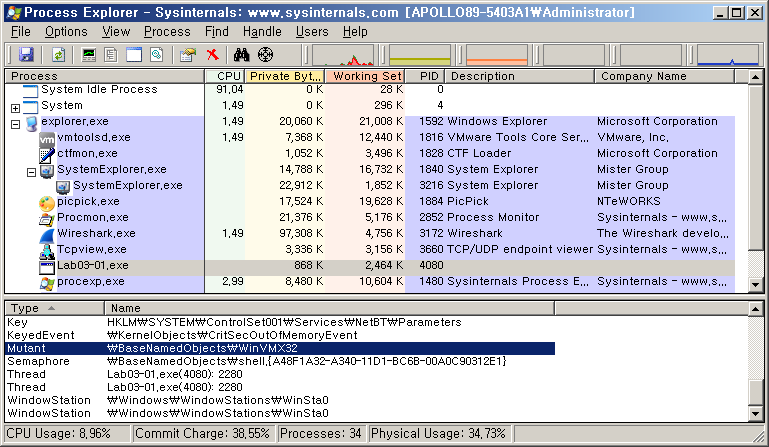Open the Properties toolbar icon
Viewport: 769px width, 447px height.
(186, 54)
